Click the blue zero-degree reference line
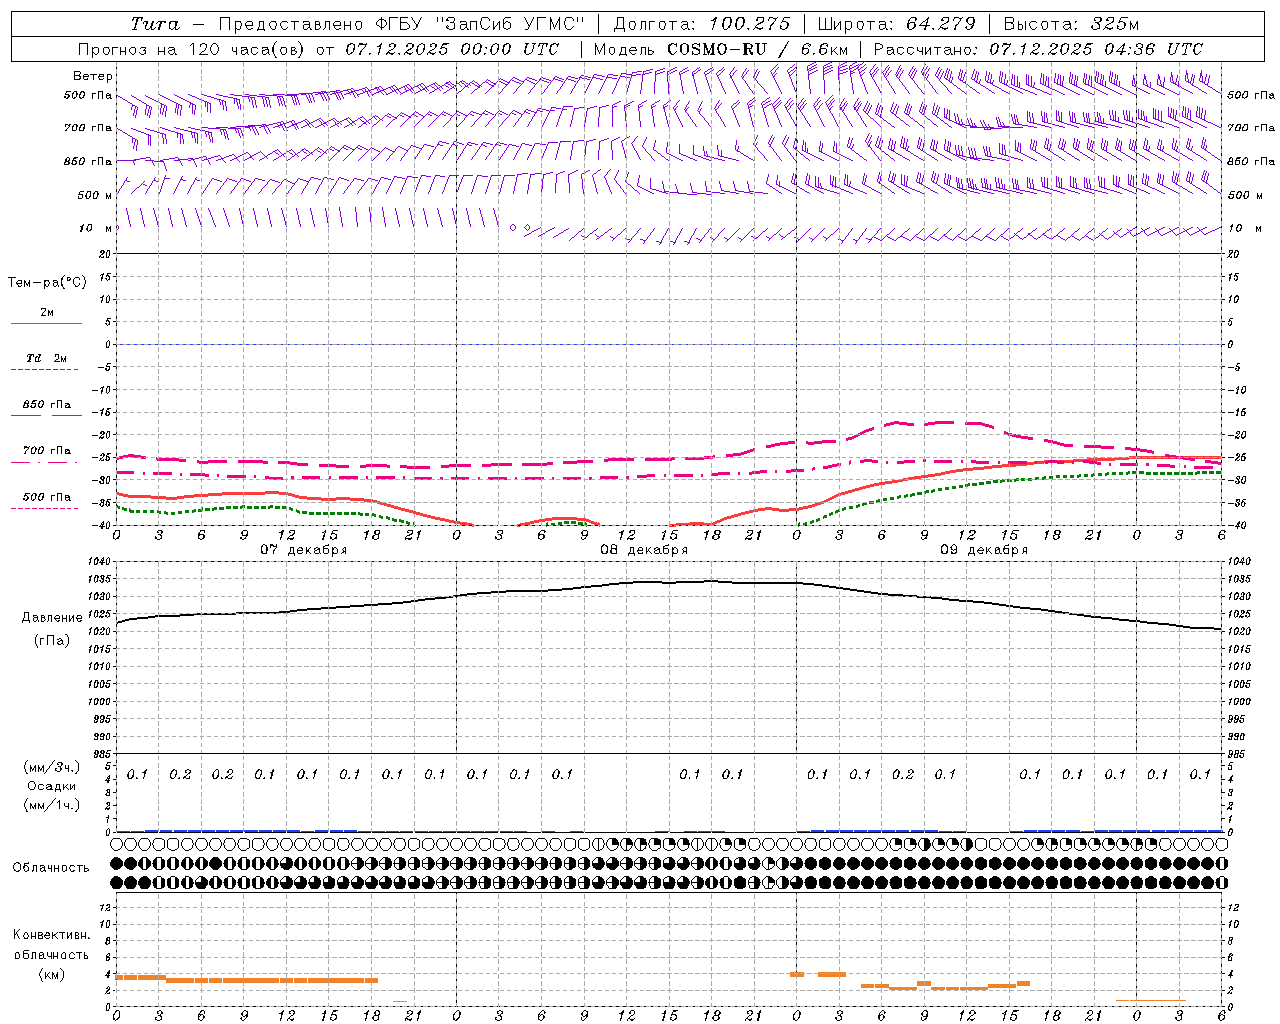This screenshot has width=1280, height=1024. click(x=669, y=344)
